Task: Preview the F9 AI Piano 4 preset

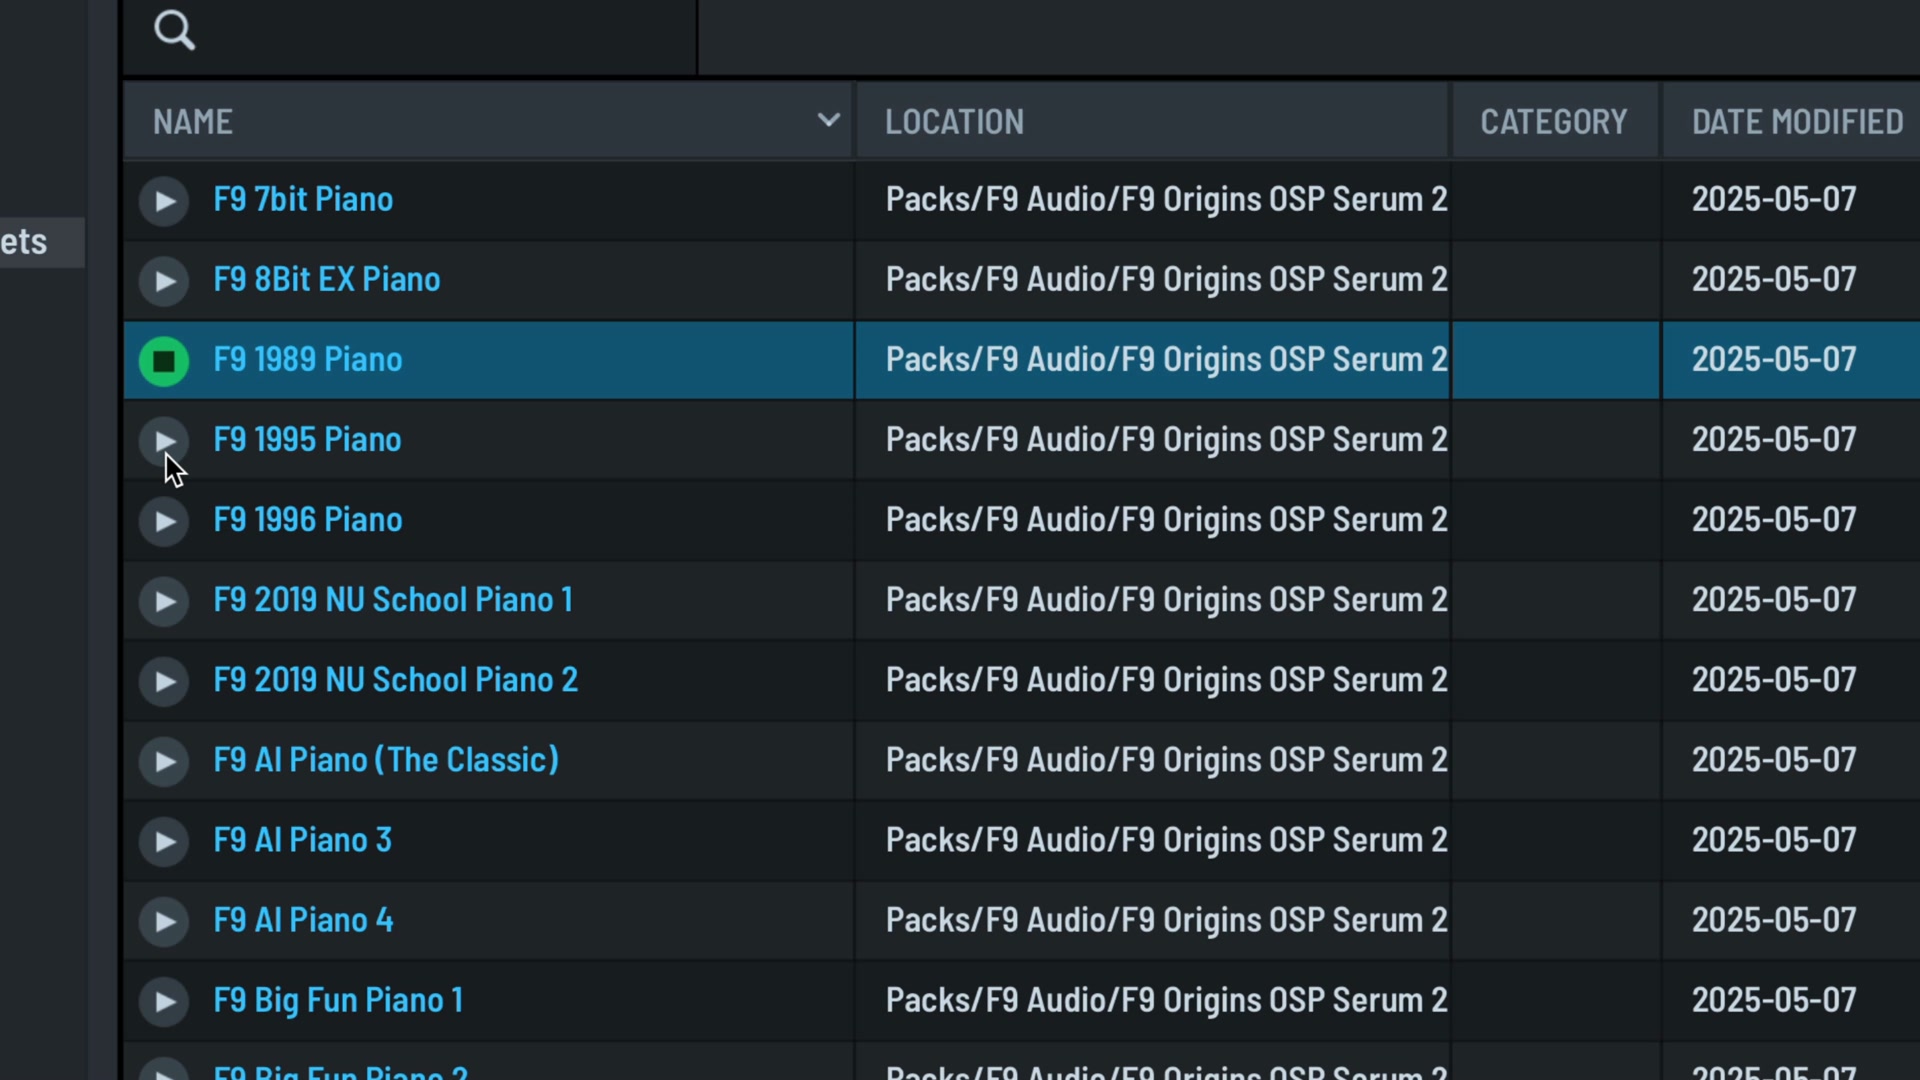Action: [164, 921]
